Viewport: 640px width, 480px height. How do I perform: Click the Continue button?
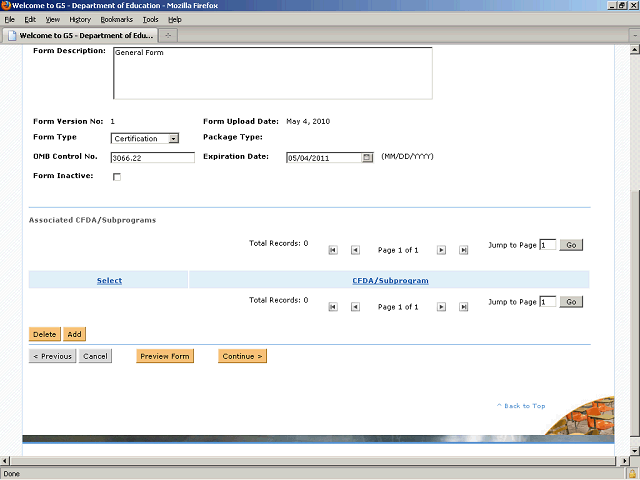(x=242, y=356)
